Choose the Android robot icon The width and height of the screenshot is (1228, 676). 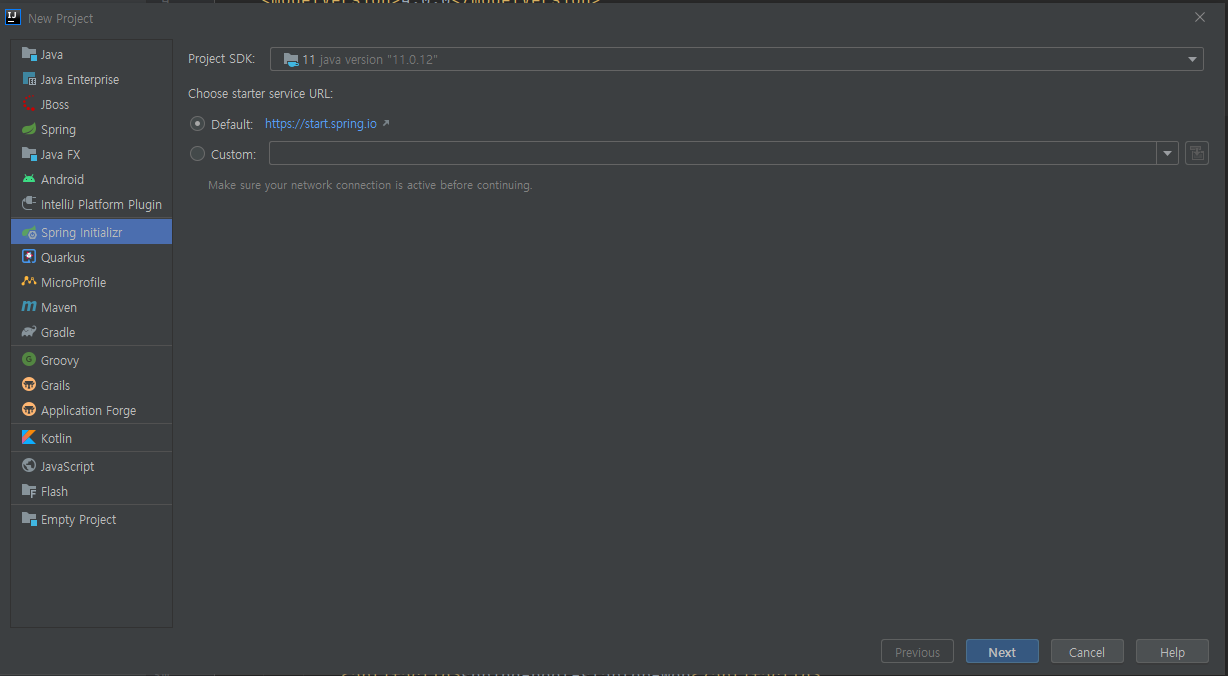pyautogui.click(x=29, y=179)
